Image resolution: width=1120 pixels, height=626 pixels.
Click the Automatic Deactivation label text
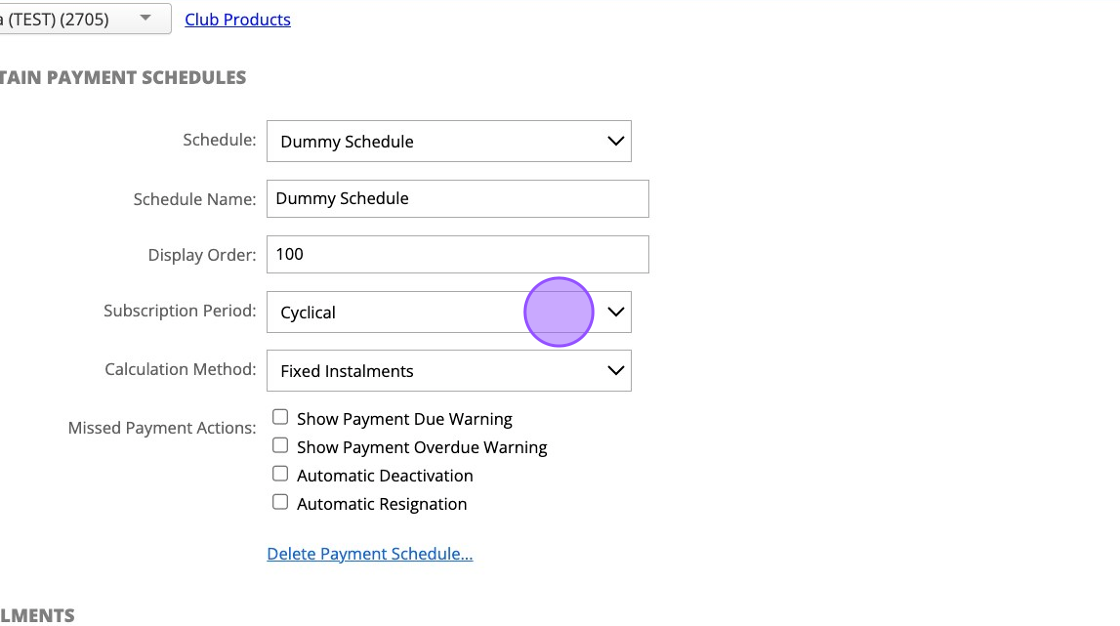click(x=385, y=476)
